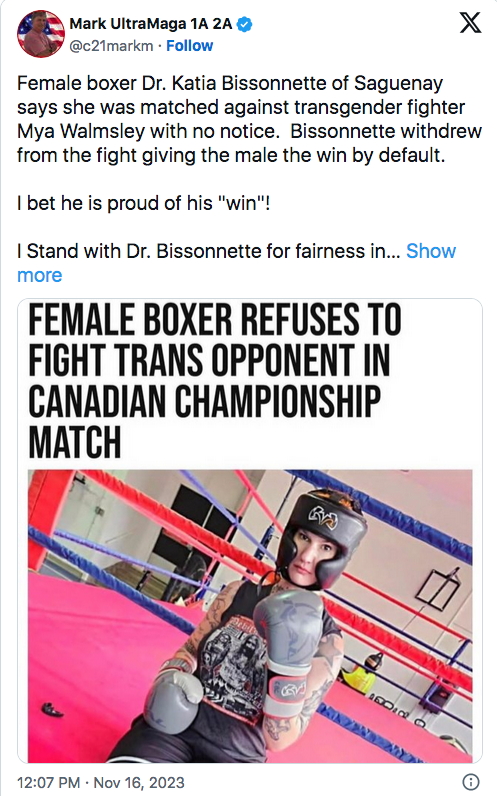Open the @c21markm handle link
Image resolution: width=497 pixels, height=796 pixels.
(111, 46)
